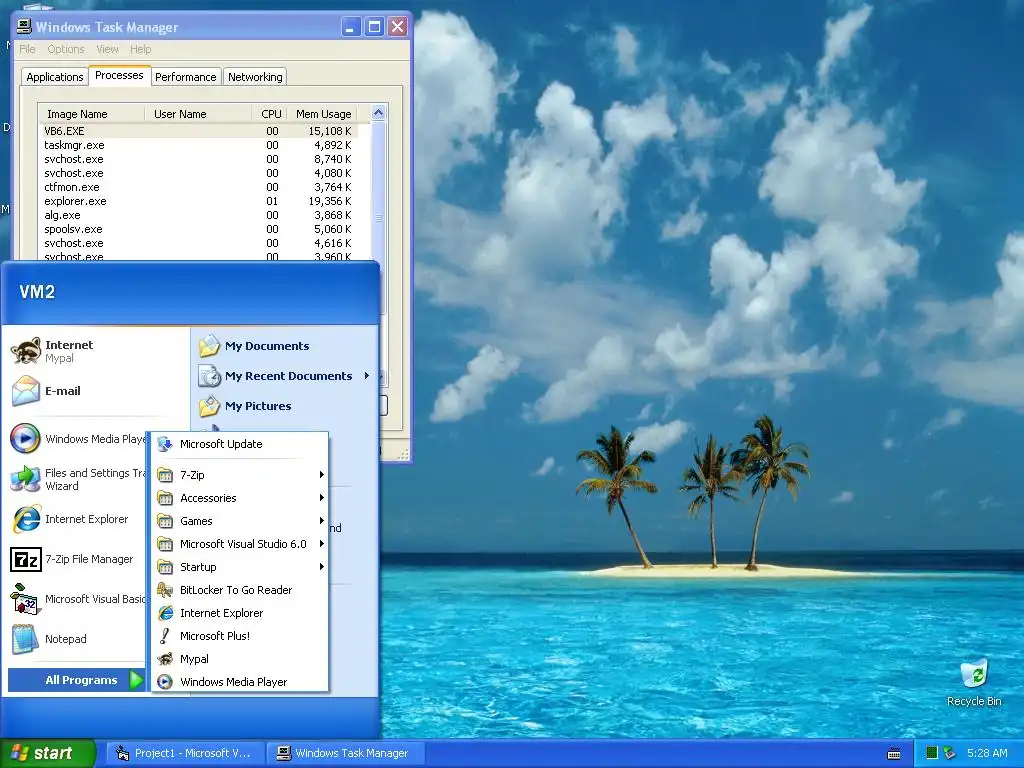The height and width of the screenshot is (768, 1024).
Task: Click the All Programs green arrow
Action: (x=136, y=680)
